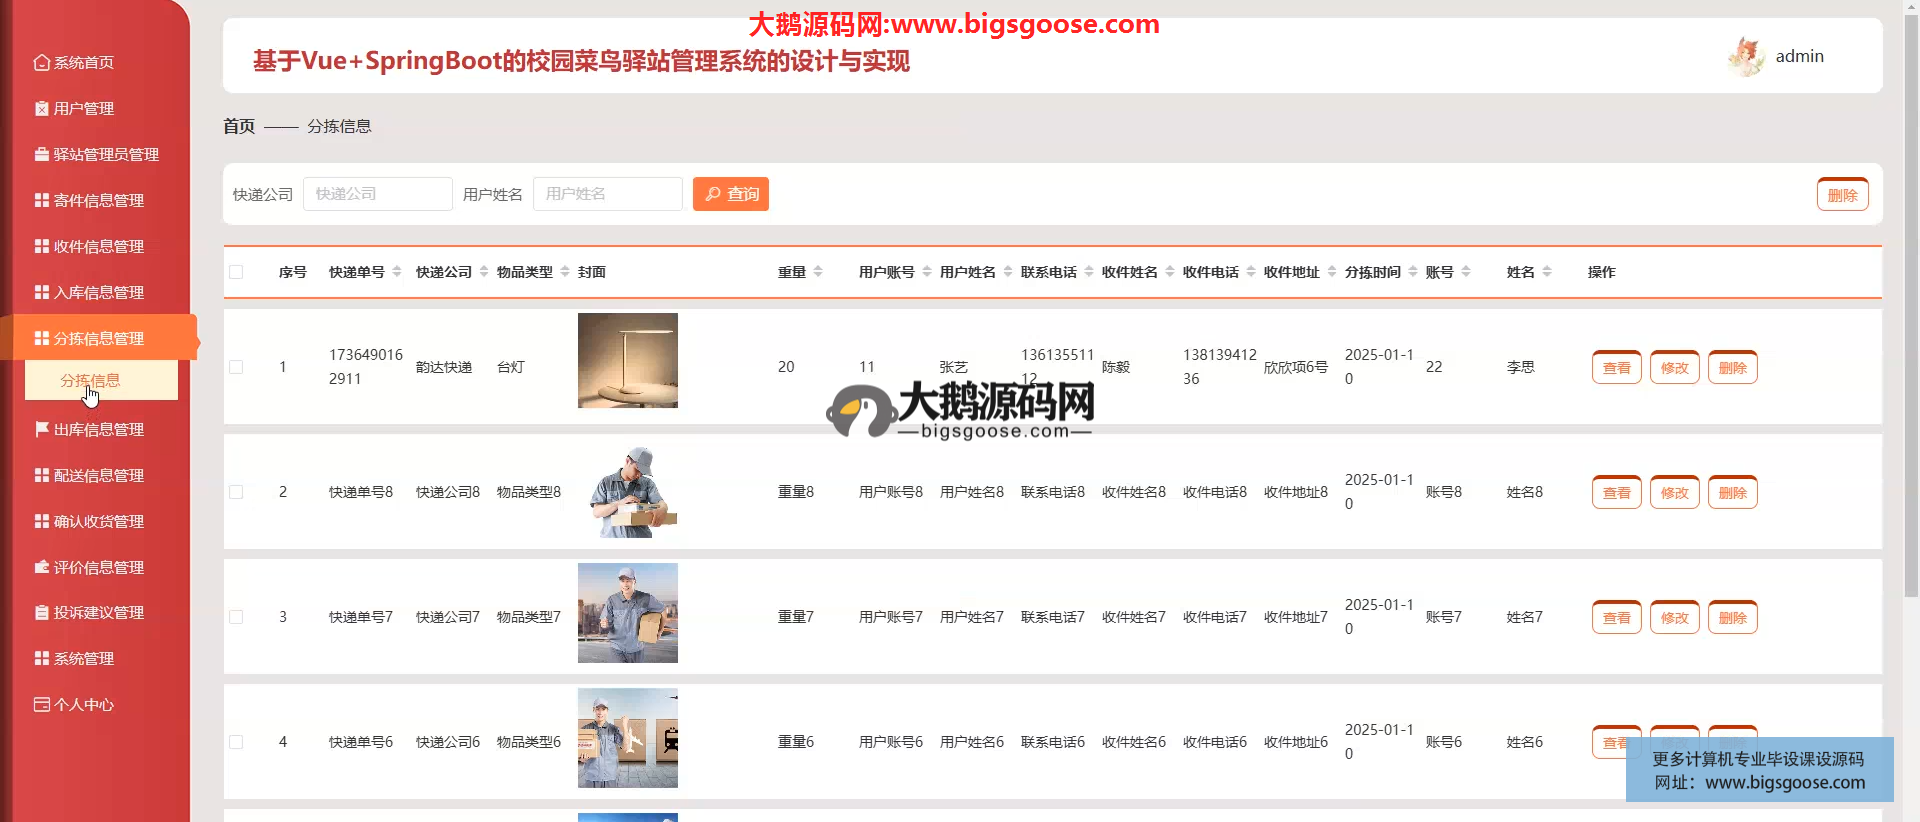Click the flag icon beside 出库信息管理
1920x822 pixels.
(x=41, y=430)
